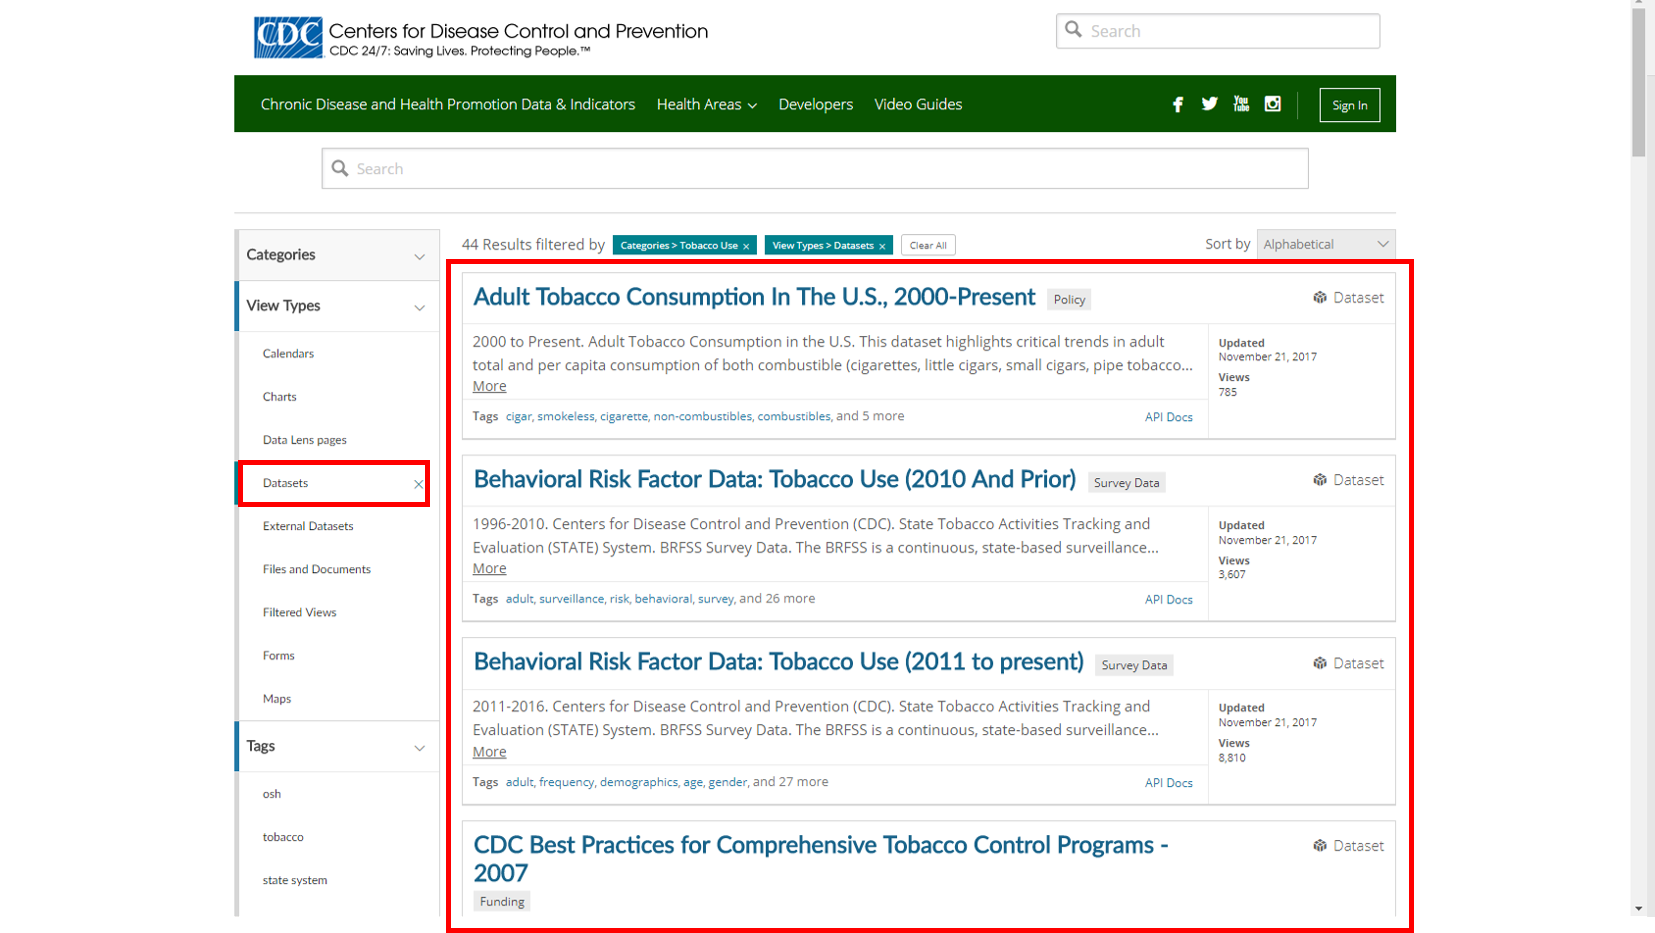Click the CDC logo
The width and height of the screenshot is (1655, 933).
tap(288, 38)
